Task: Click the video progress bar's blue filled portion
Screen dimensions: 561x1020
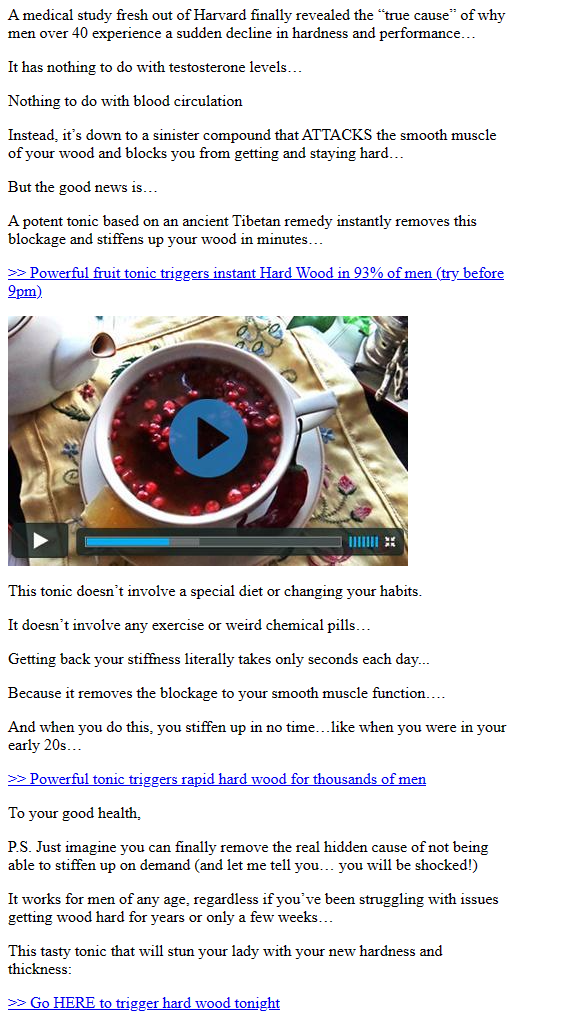Action: pyautogui.click(x=128, y=541)
